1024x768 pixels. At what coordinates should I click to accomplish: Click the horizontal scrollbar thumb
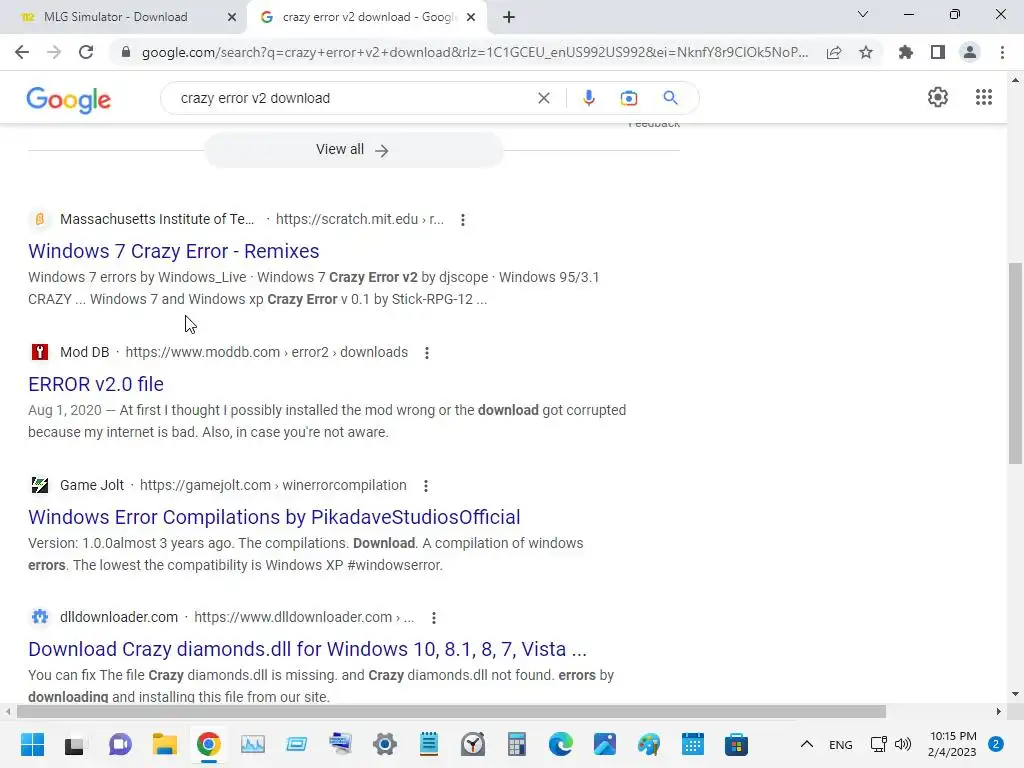click(x=451, y=711)
